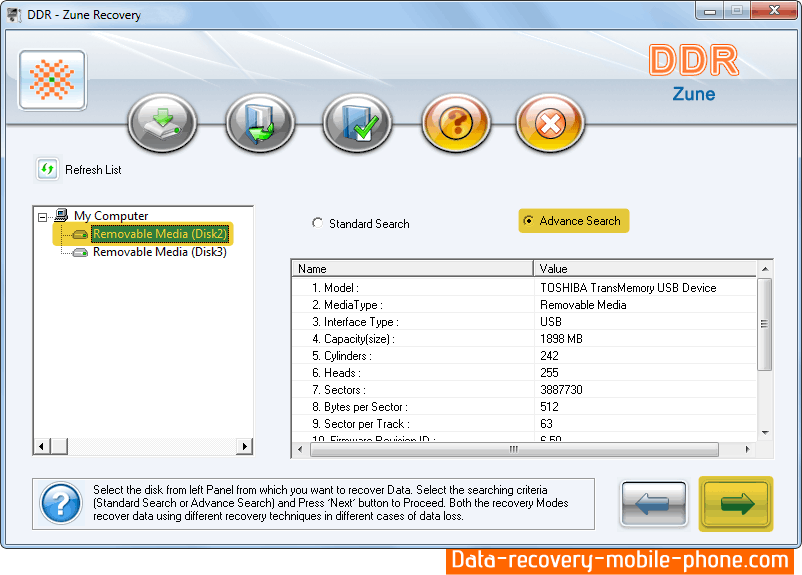Click the Refresh List green arrows icon
The image size is (802, 575).
(48, 169)
